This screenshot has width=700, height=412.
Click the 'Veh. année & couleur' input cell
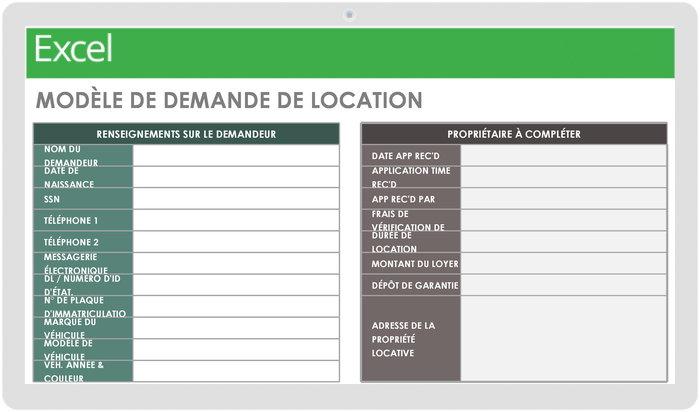(236, 371)
